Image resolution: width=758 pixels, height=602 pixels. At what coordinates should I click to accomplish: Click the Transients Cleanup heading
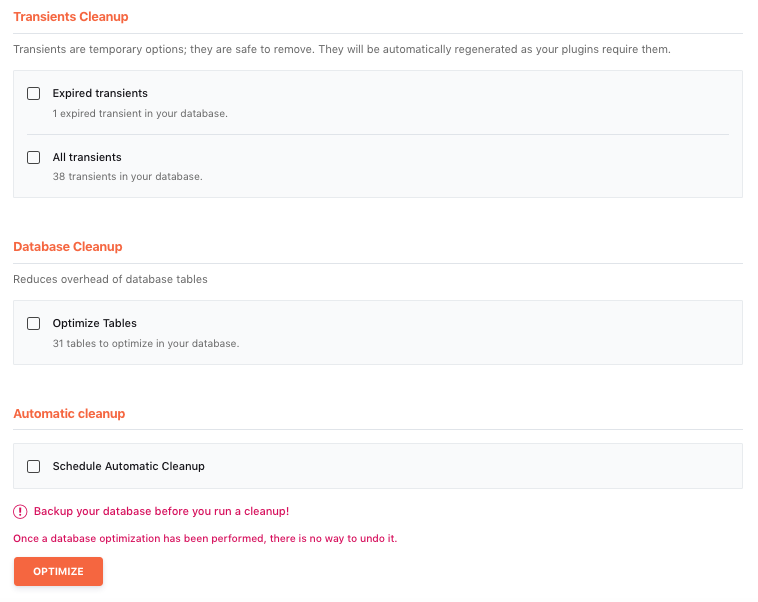pos(71,16)
